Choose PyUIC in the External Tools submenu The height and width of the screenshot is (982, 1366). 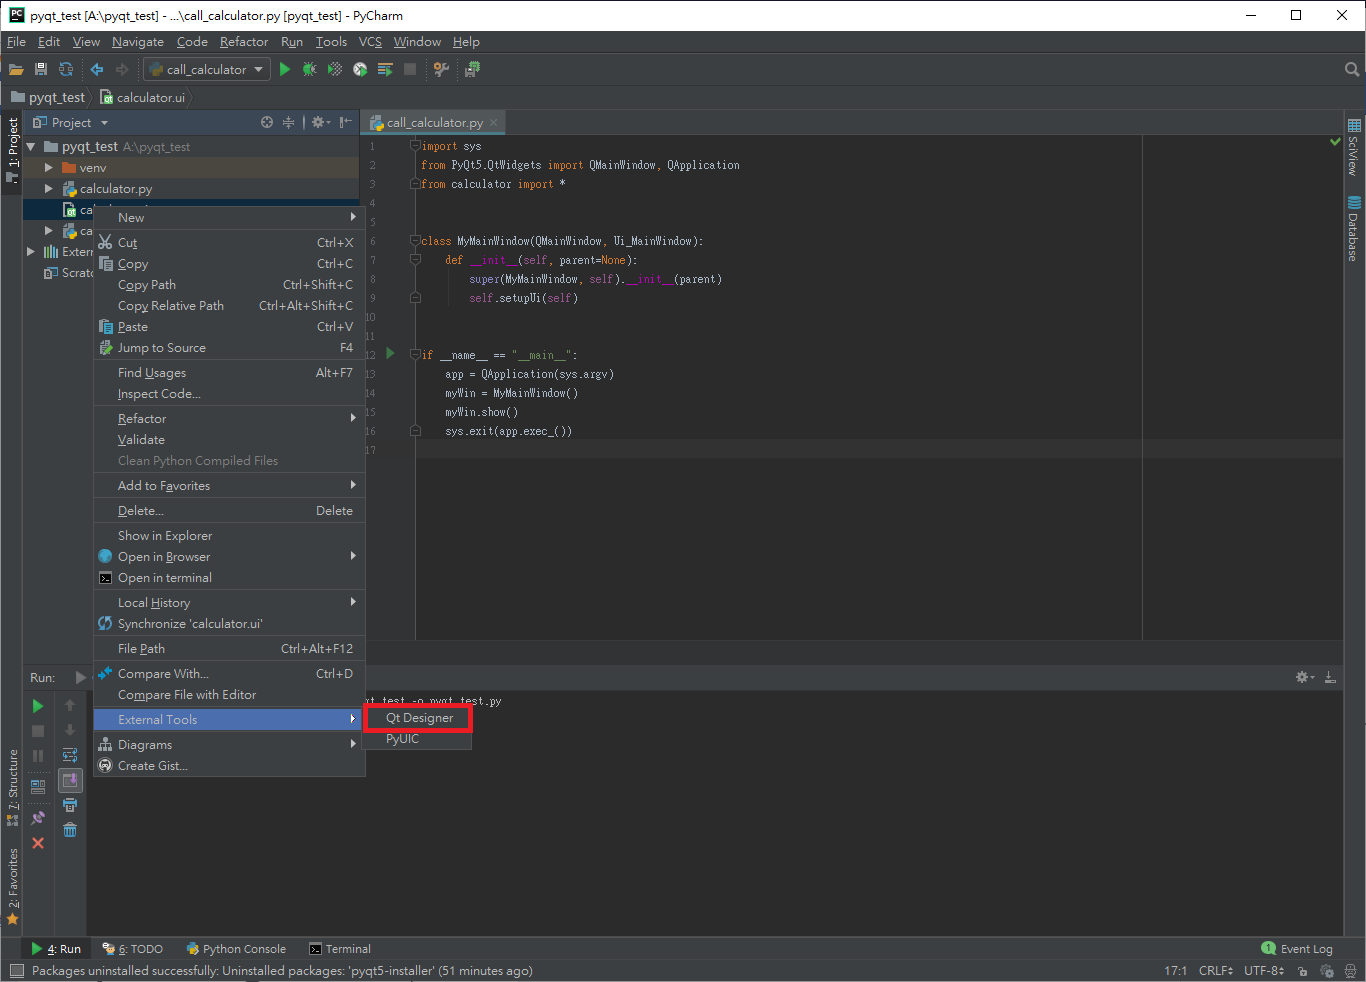(403, 739)
